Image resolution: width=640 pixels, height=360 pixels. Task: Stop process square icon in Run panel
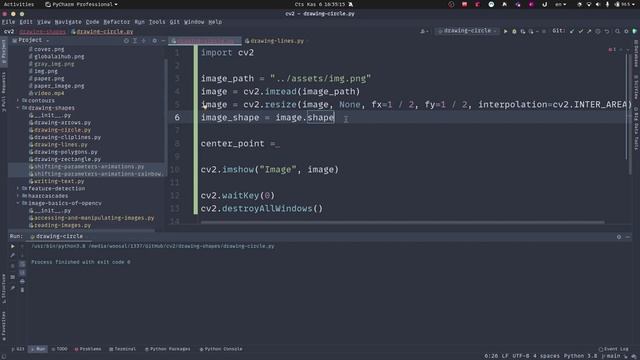pos(13,266)
